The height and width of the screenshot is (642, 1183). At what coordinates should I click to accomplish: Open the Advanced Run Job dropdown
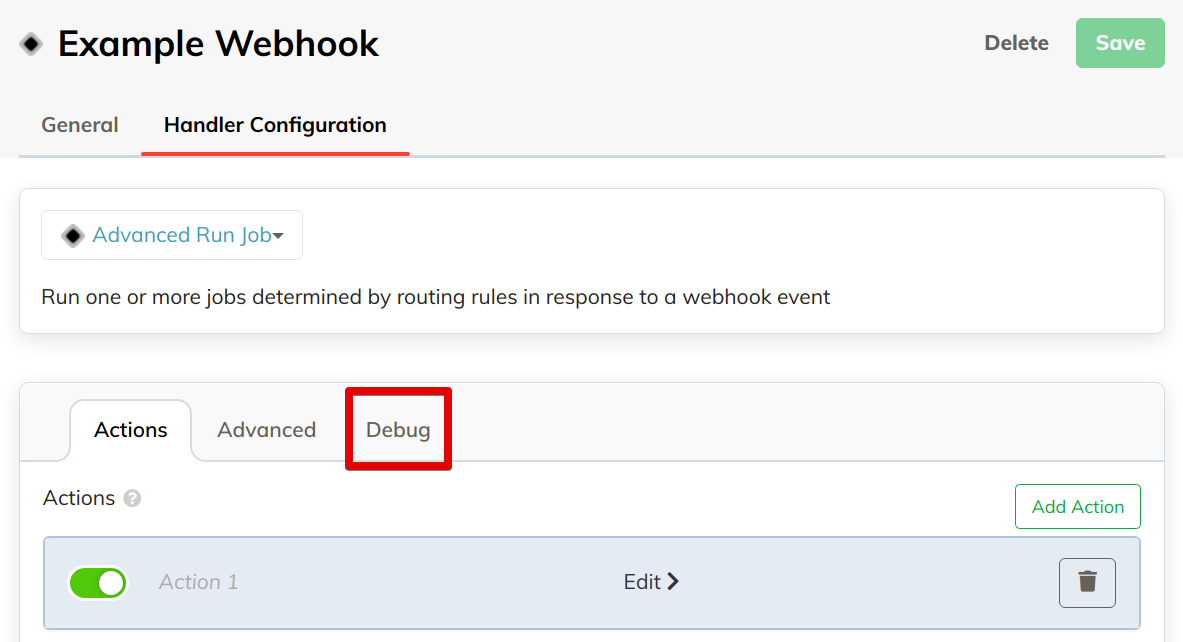172,235
